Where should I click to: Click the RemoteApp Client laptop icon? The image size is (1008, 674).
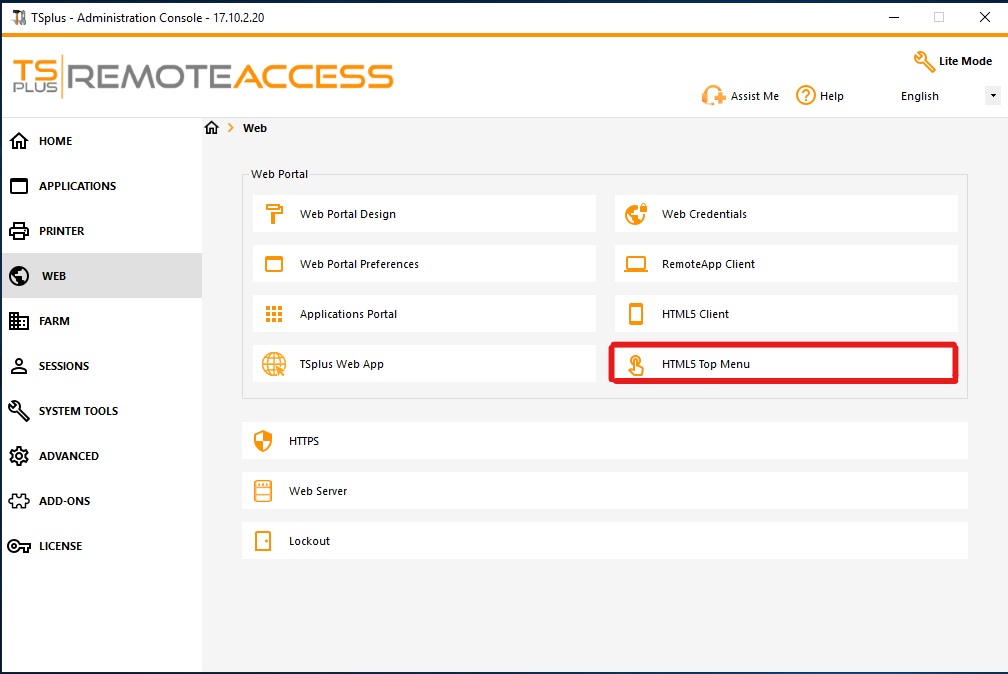(636, 264)
